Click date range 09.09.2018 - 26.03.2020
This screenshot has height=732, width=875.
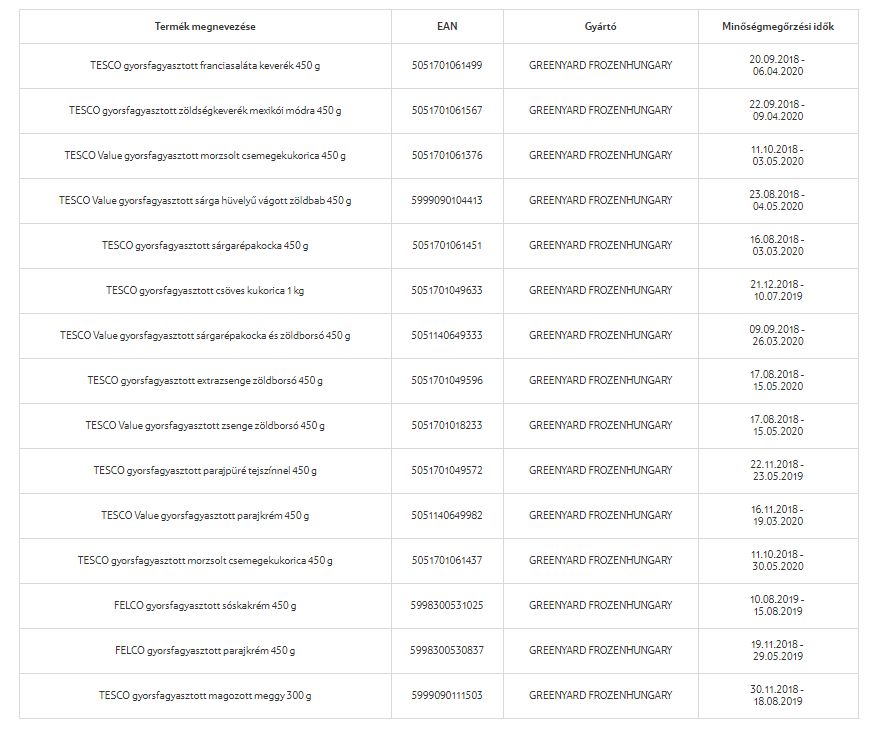click(778, 335)
